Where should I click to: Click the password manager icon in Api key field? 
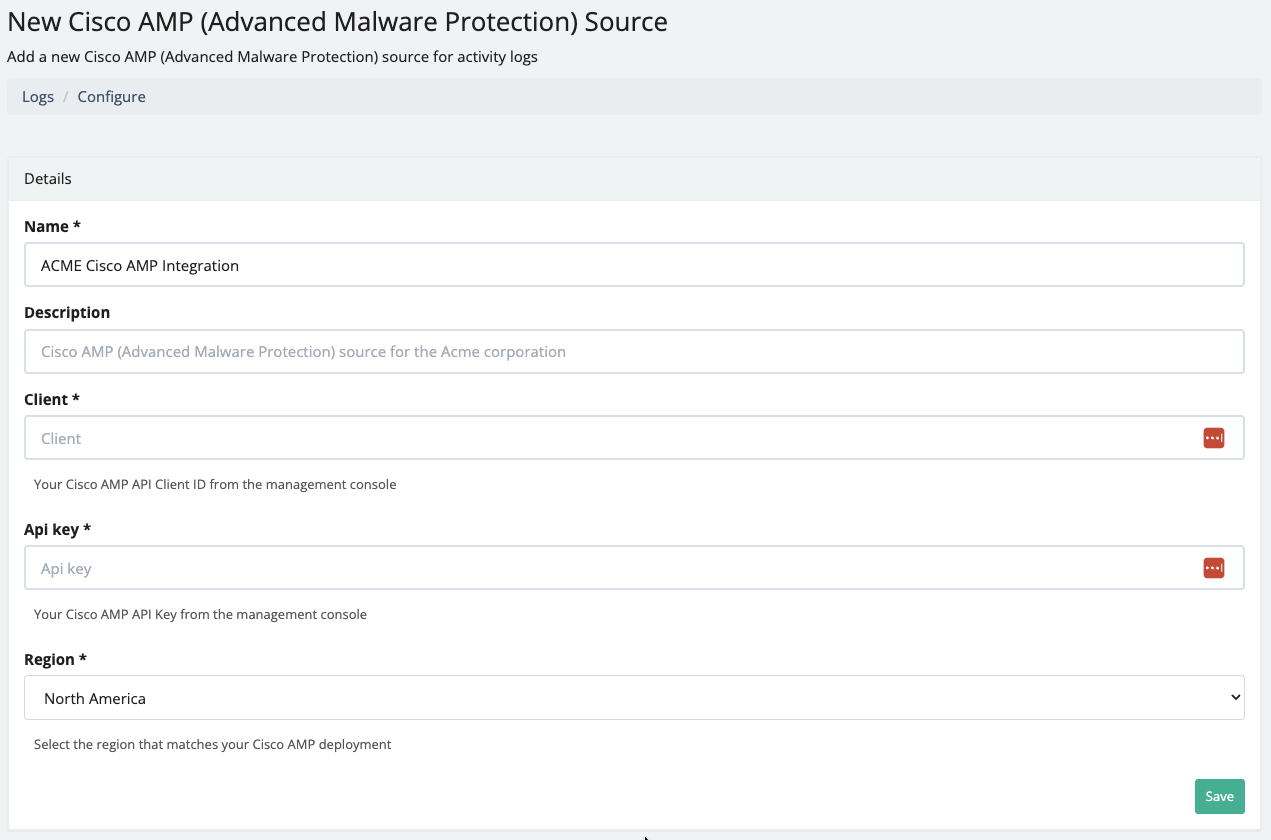point(1213,568)
